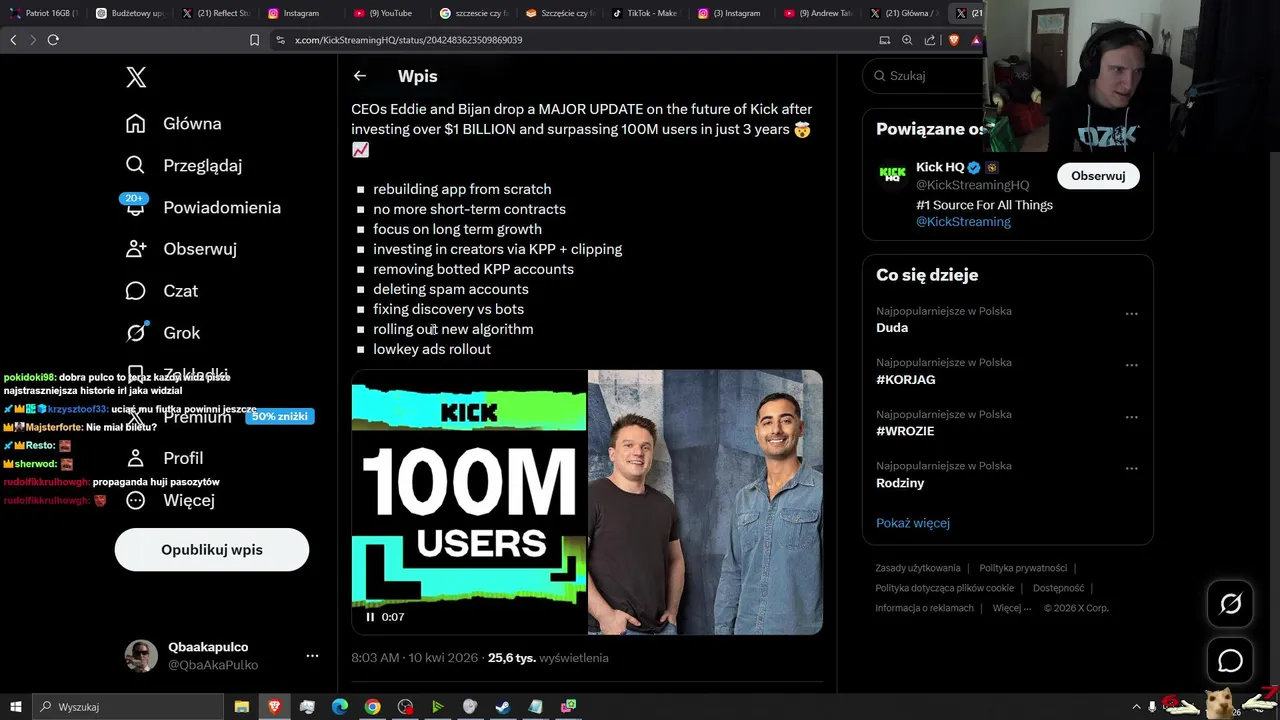1280x720 pixels.
Task: Click the zoom magnifier in address bar
Action: 907,40
